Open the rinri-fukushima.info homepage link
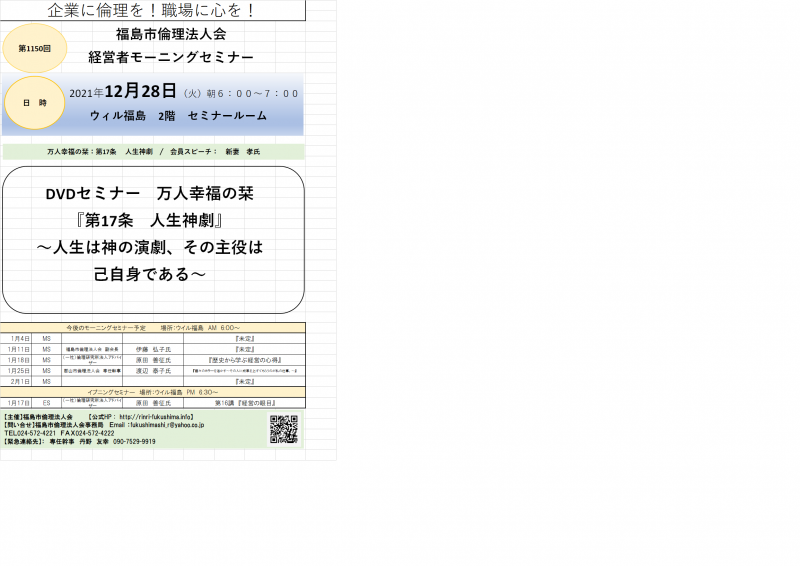Image resolution: width=800 pixels, height=566 pixels. pos(156,417)
